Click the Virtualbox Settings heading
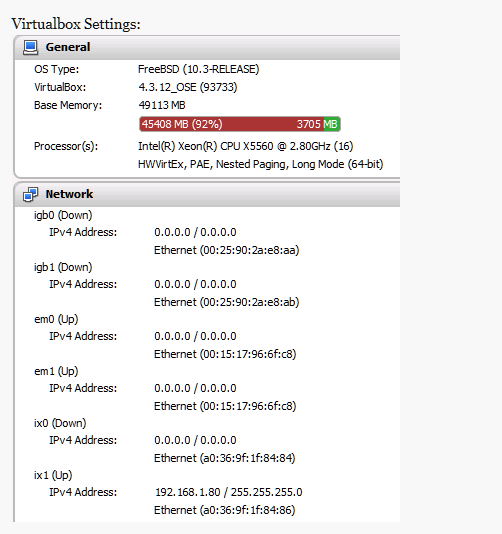This screenshot has width=502, height=534. (76, 24)
